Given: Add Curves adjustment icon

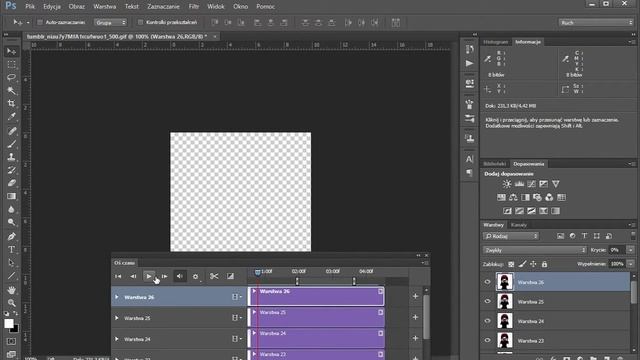Looking at the screenshot, I should [531, 184].
